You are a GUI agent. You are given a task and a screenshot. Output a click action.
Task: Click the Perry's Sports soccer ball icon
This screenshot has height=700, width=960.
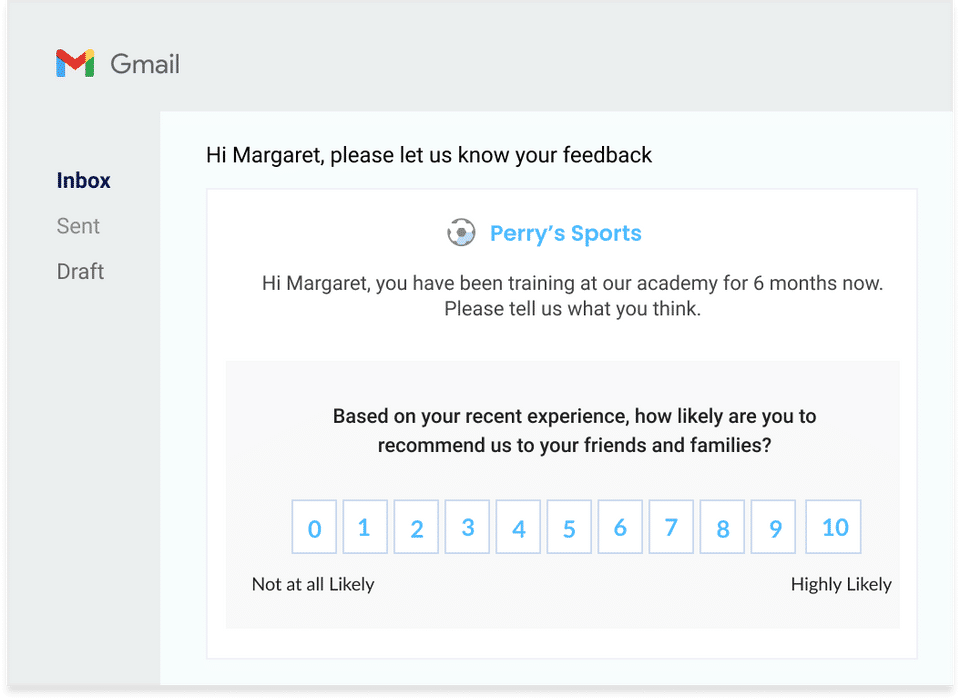point(461,233)
